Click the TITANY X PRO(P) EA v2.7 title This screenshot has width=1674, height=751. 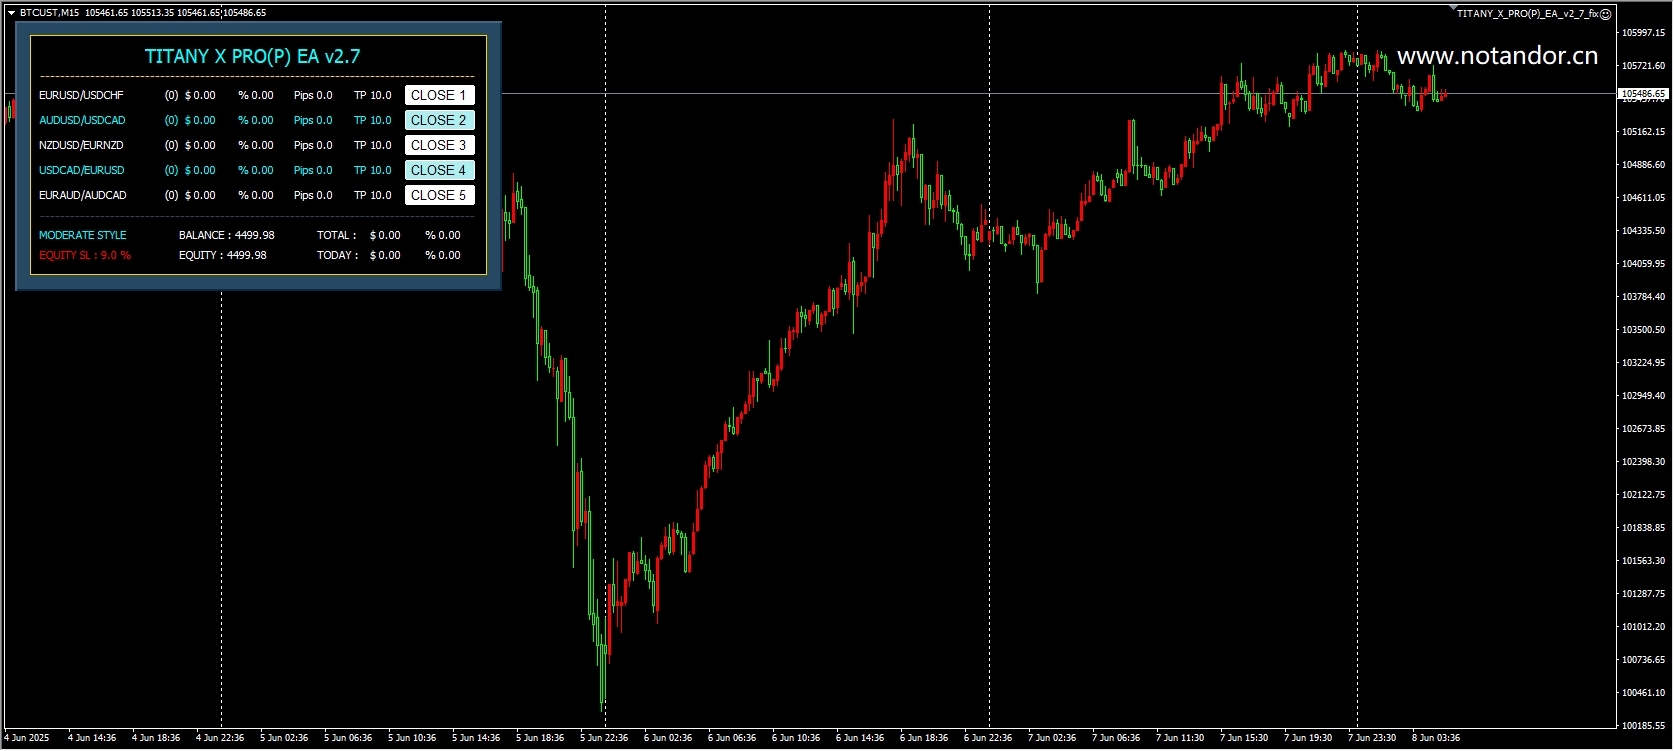[x=252, y=56]
